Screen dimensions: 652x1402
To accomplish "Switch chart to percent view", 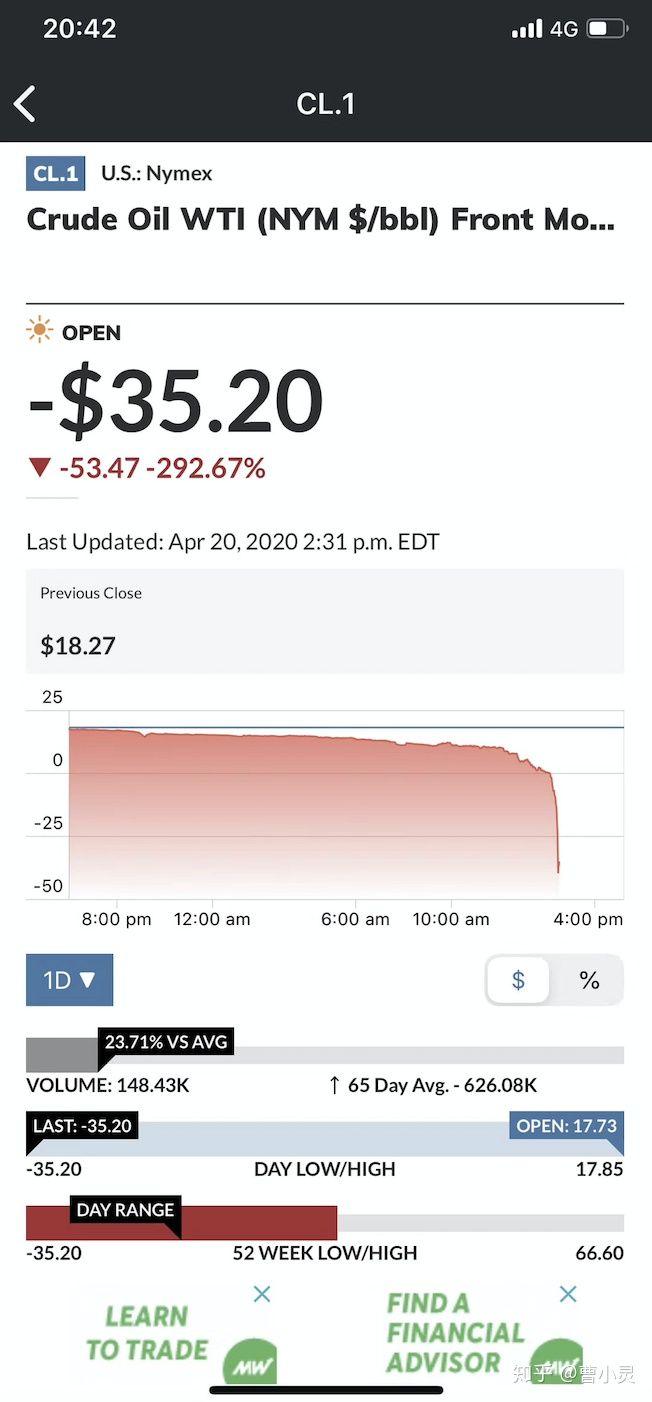I will point(589,980).
